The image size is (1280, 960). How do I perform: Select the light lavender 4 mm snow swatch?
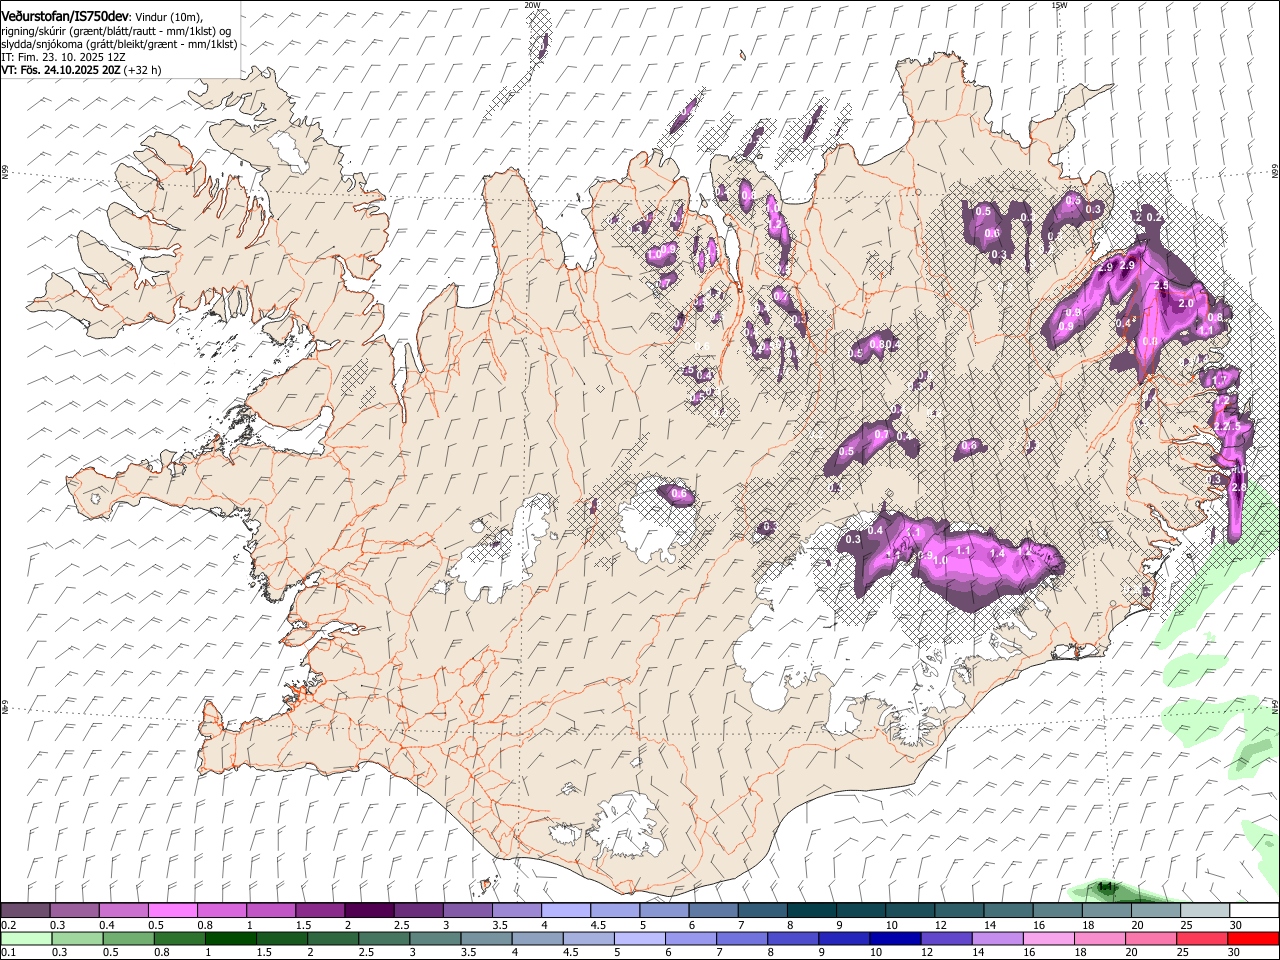[564, 910]
